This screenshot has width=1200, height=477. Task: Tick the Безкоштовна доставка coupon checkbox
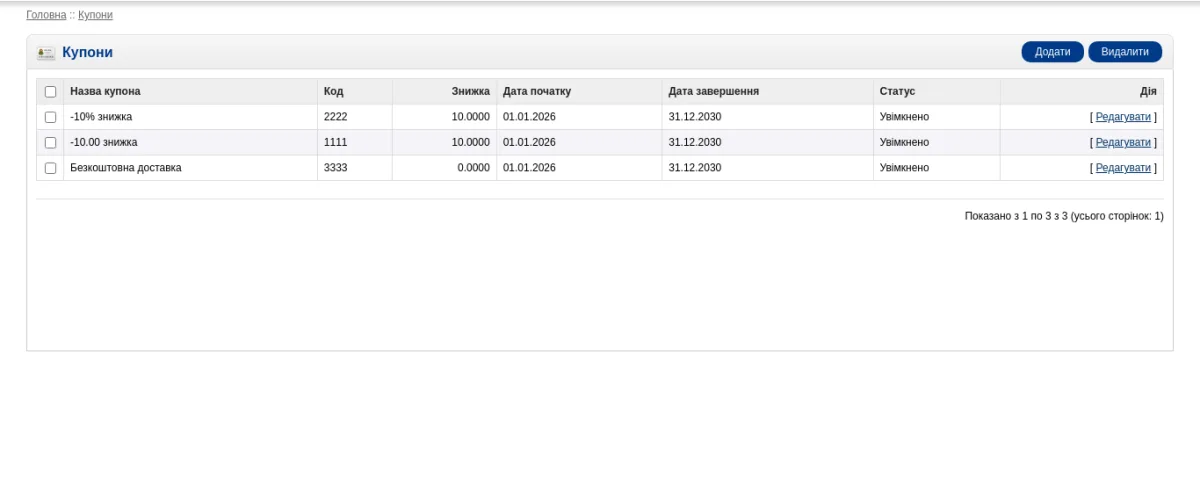tap(51, 168)
